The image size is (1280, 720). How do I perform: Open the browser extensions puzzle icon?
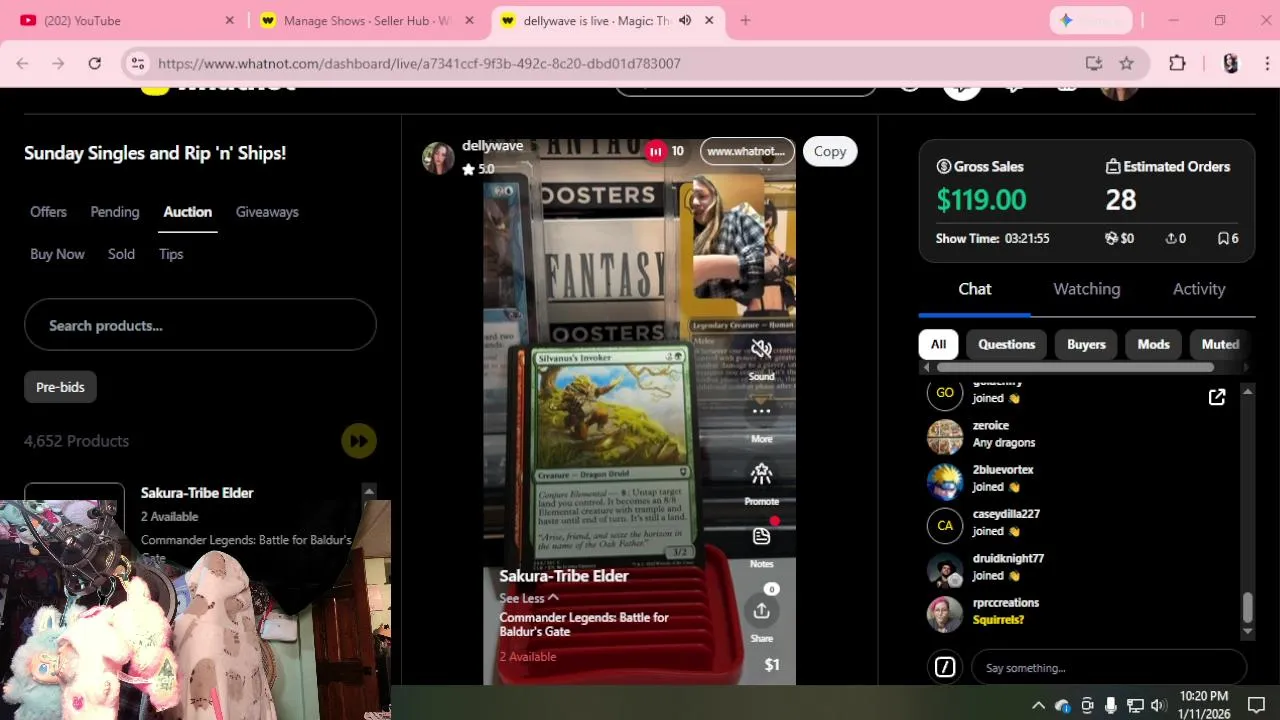(x=1177, y=63)
